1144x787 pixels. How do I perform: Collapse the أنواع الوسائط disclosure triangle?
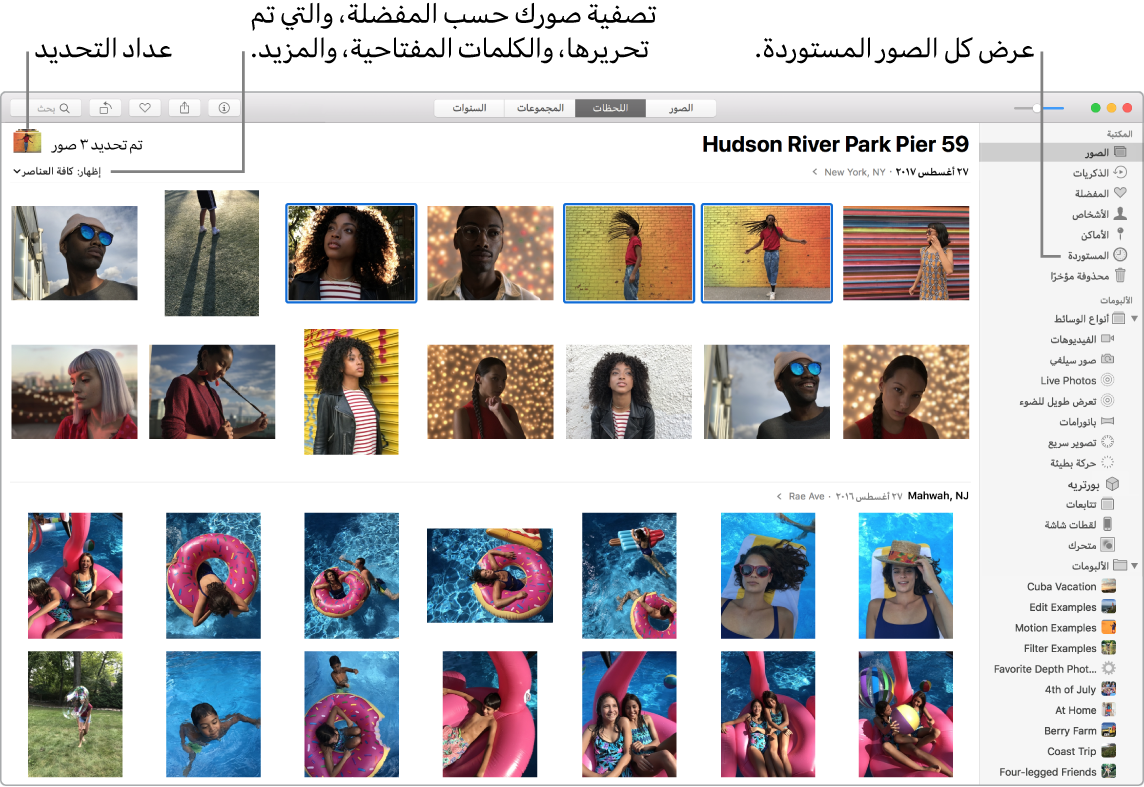1135,319
